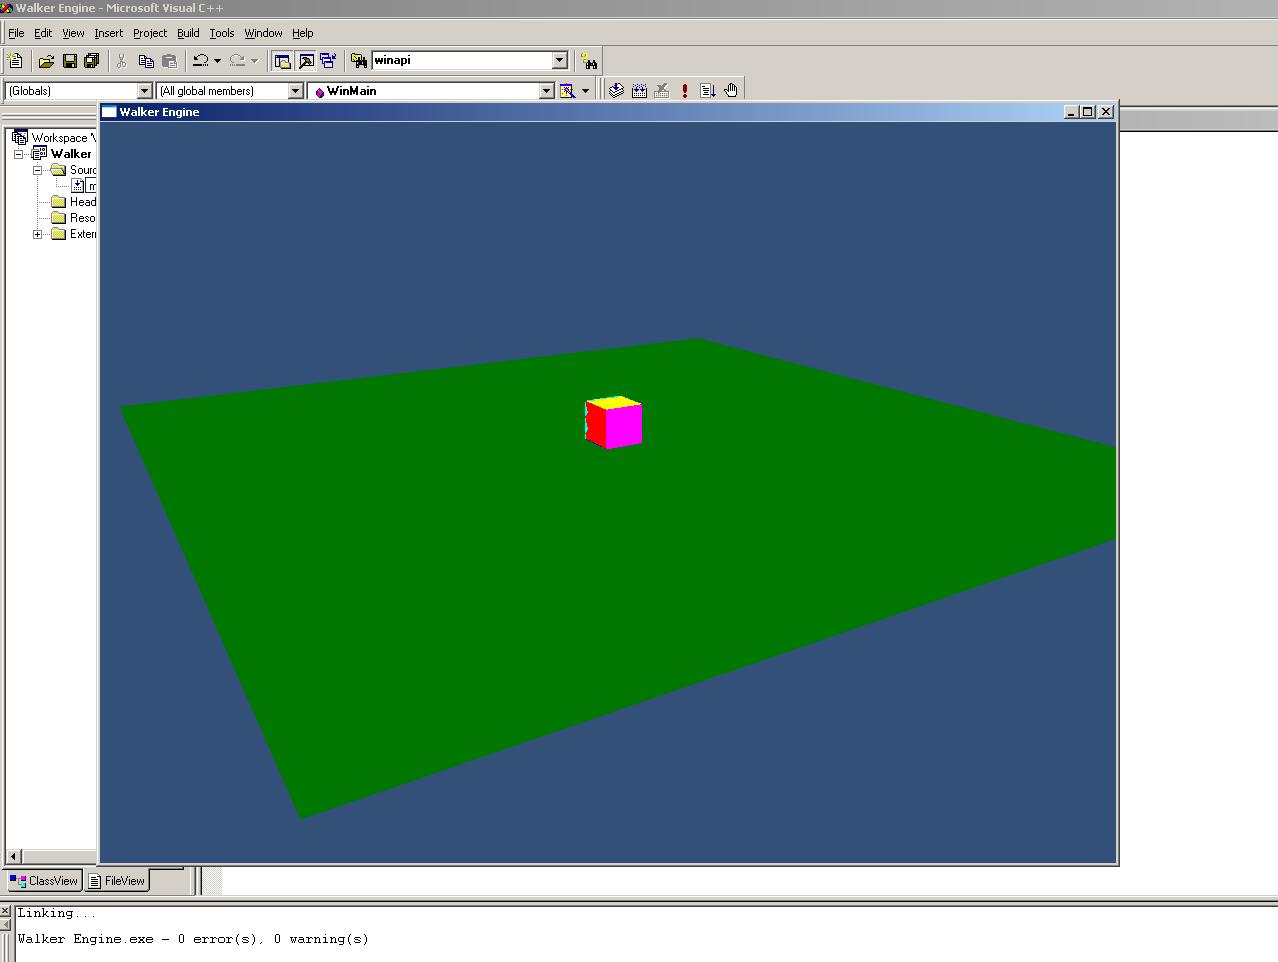Click the Build icon in build toolbar
Viewport: 1278px width, 962px height.
tap(639, 91)
